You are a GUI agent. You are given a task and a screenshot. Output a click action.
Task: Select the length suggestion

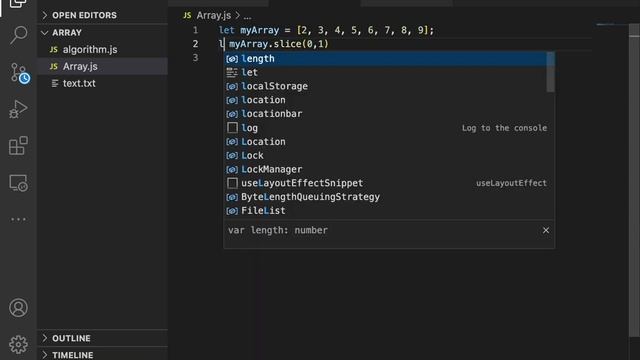pyautogui.click(x=386, y=58)
